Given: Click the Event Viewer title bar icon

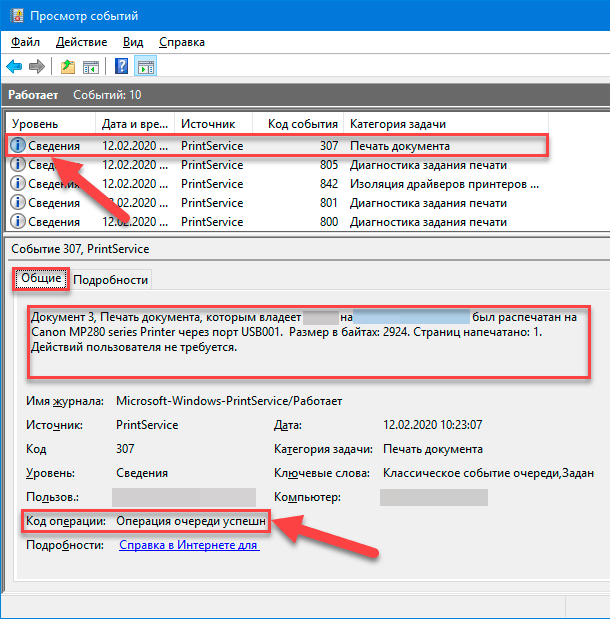Looking at the screenshot, I should pos(17,15).
